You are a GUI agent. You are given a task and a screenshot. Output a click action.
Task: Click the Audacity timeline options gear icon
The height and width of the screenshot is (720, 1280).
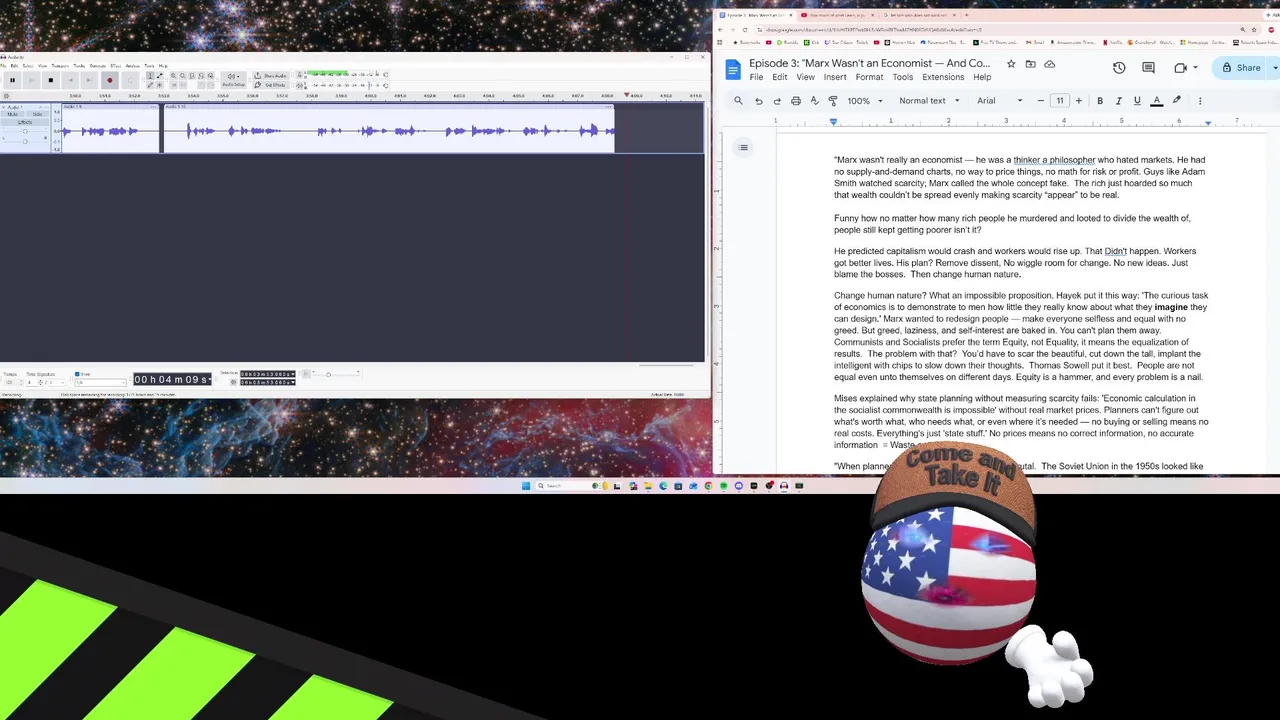tap(6, 96)
